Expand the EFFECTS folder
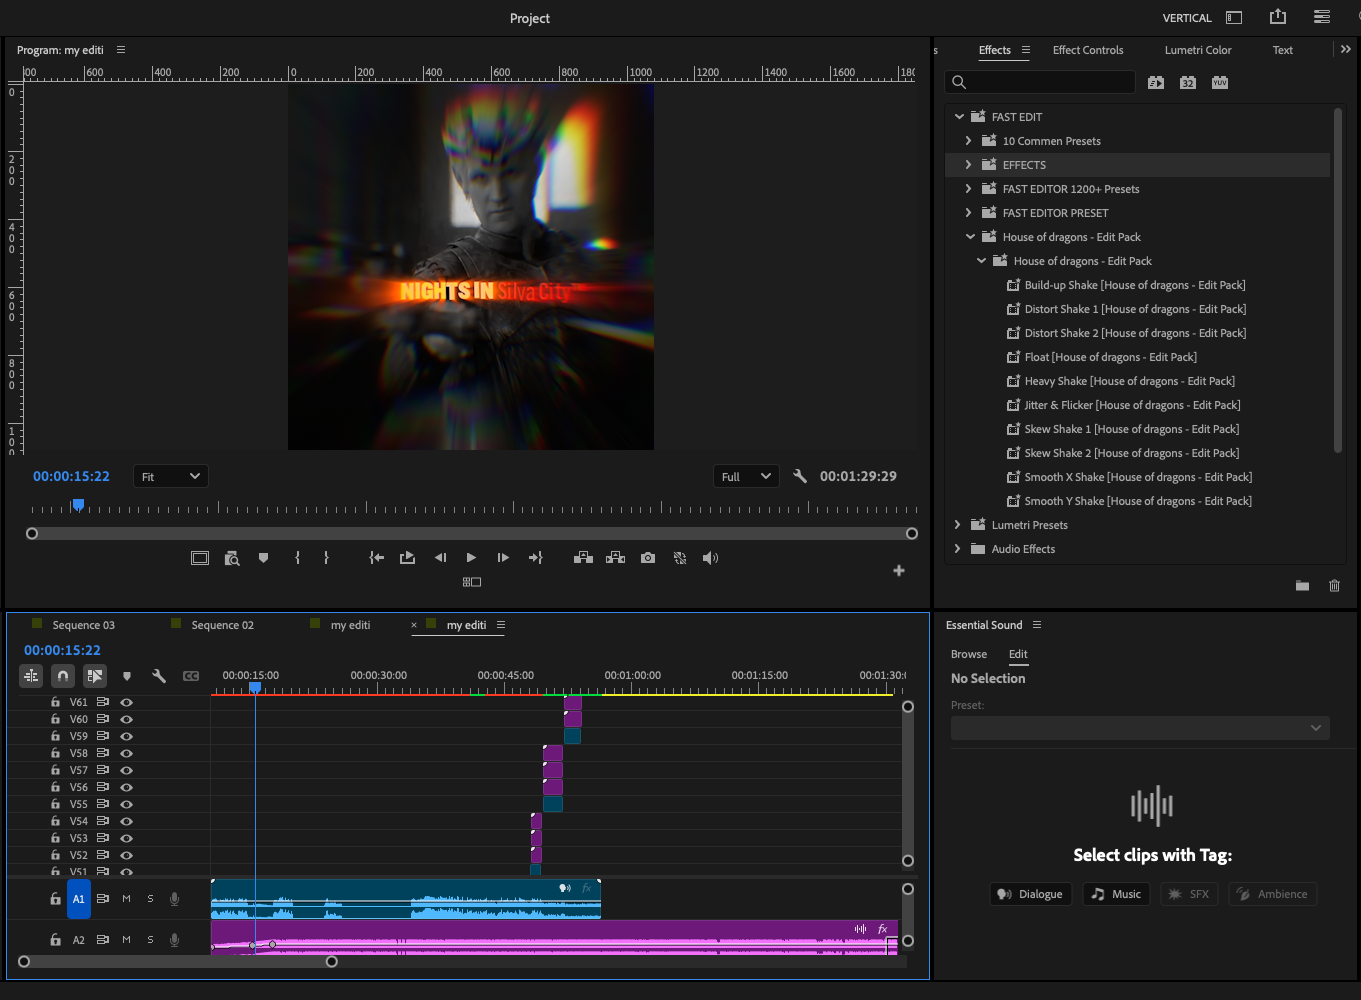Viewport: 1361px width, 1000px height. coord(968,165)
